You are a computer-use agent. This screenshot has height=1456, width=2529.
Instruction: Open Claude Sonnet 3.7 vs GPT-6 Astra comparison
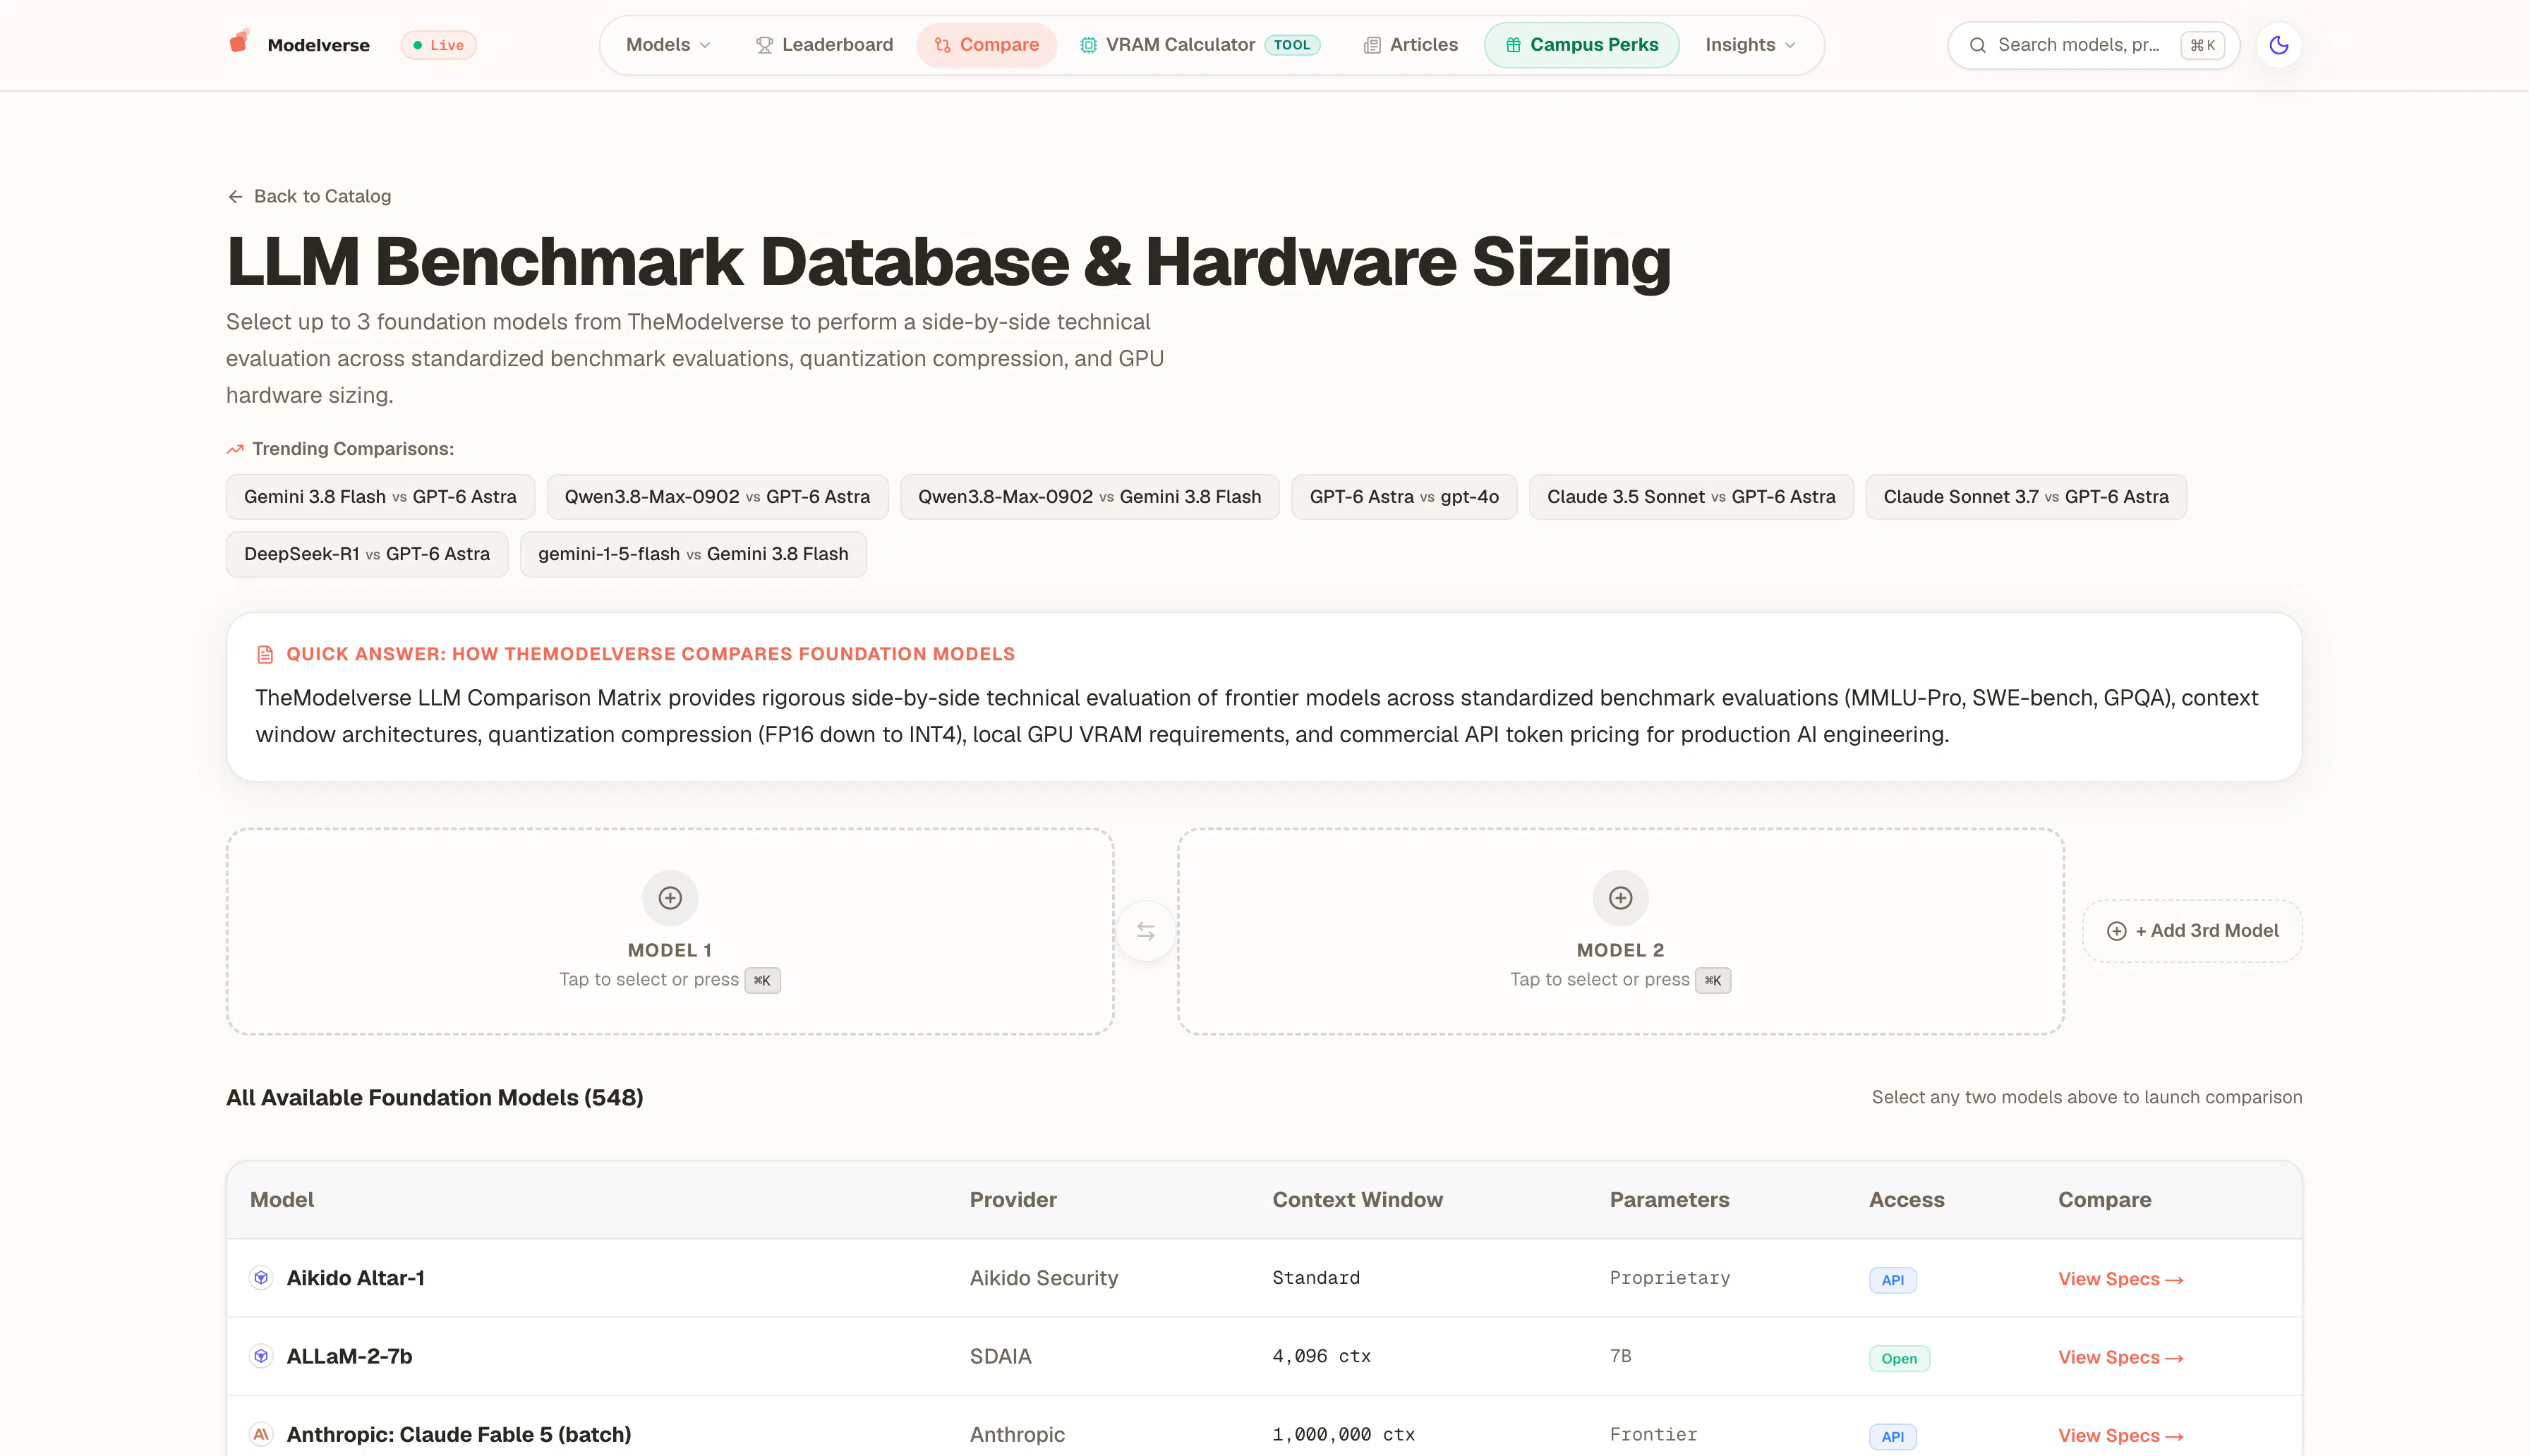[2025, 497]
